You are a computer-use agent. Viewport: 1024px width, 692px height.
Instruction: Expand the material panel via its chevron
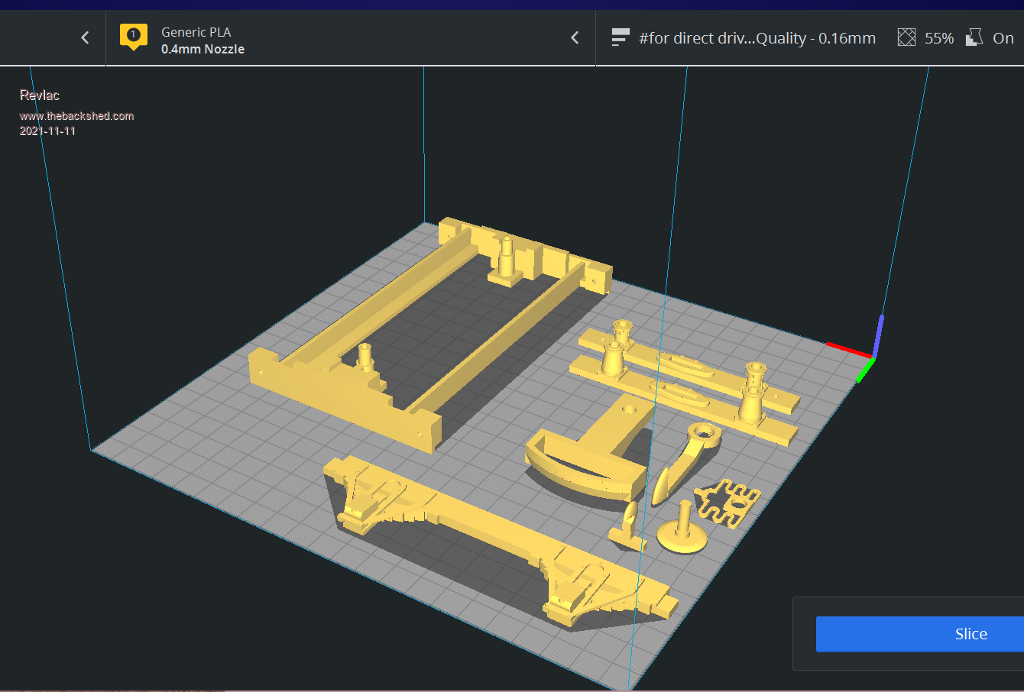coord(575,38)
